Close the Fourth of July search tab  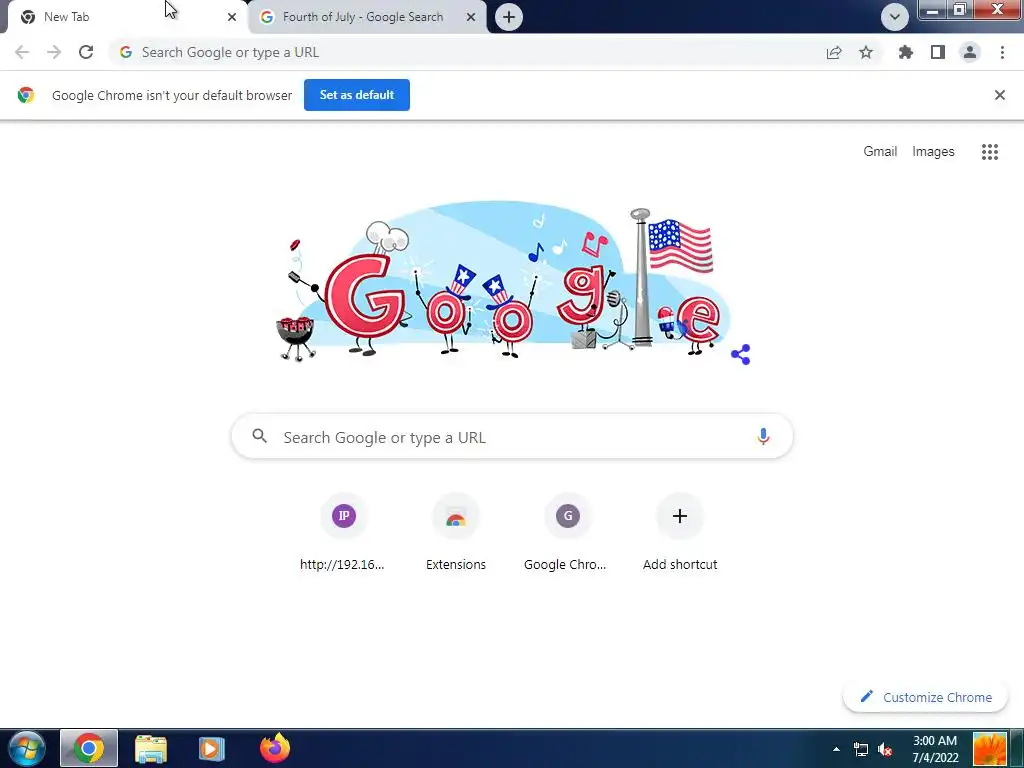[471, 18]
